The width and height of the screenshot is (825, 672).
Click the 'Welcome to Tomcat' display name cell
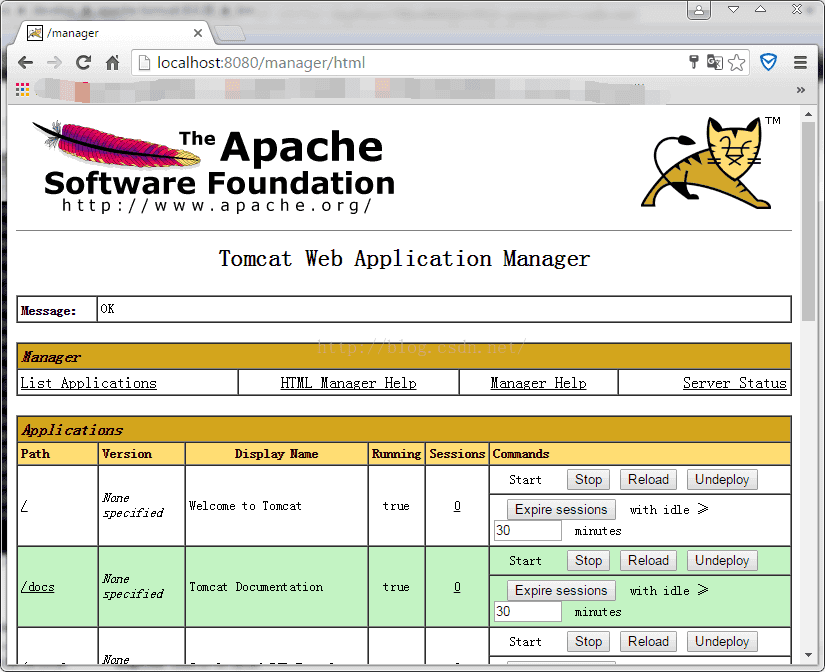click(276, 506)
